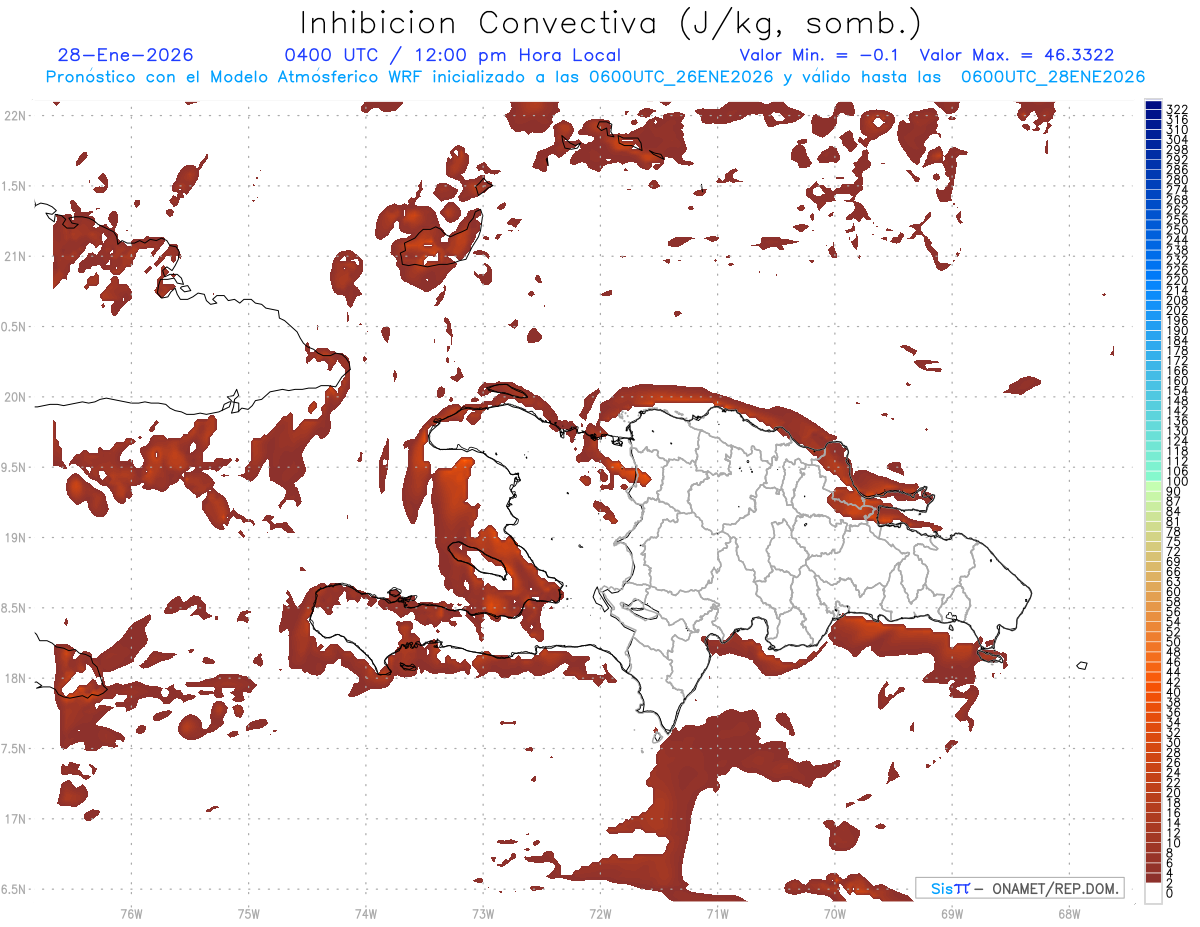Click the pale green swatch beside "100"
Screen dimensions: 1200x927
tap(1153, 485)
